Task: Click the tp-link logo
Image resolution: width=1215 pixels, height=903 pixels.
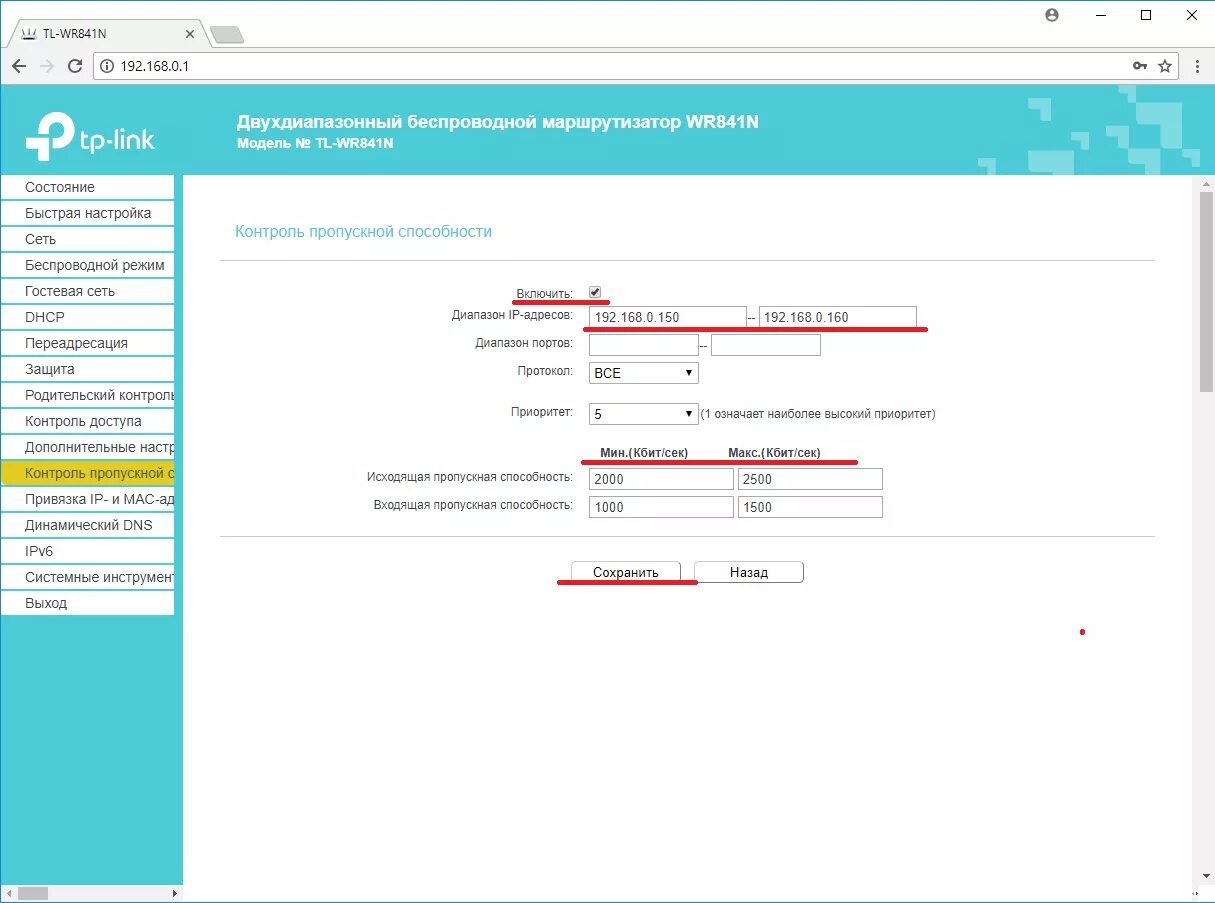Action: [90, 137]
